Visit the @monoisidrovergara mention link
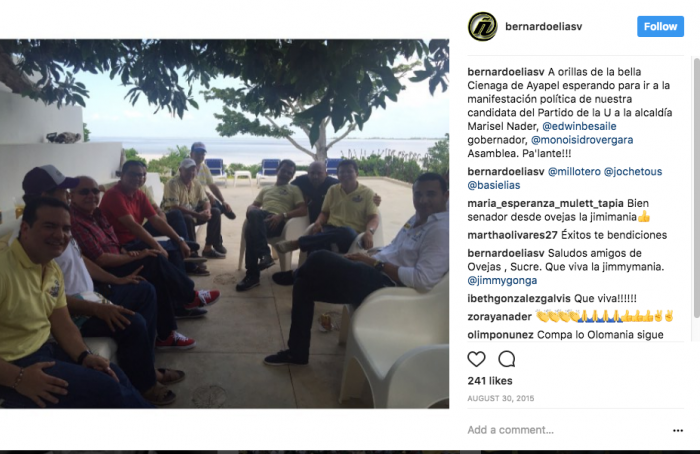This screenshot has width=700, height=454. pos(582,140)
